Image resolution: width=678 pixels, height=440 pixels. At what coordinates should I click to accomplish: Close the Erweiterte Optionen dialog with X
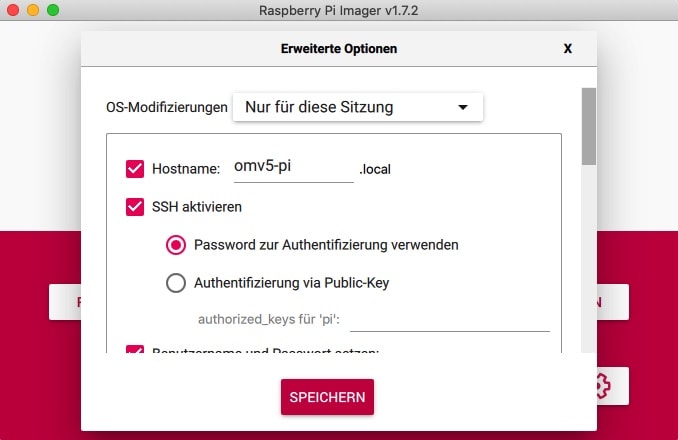[x=568, y=48]
